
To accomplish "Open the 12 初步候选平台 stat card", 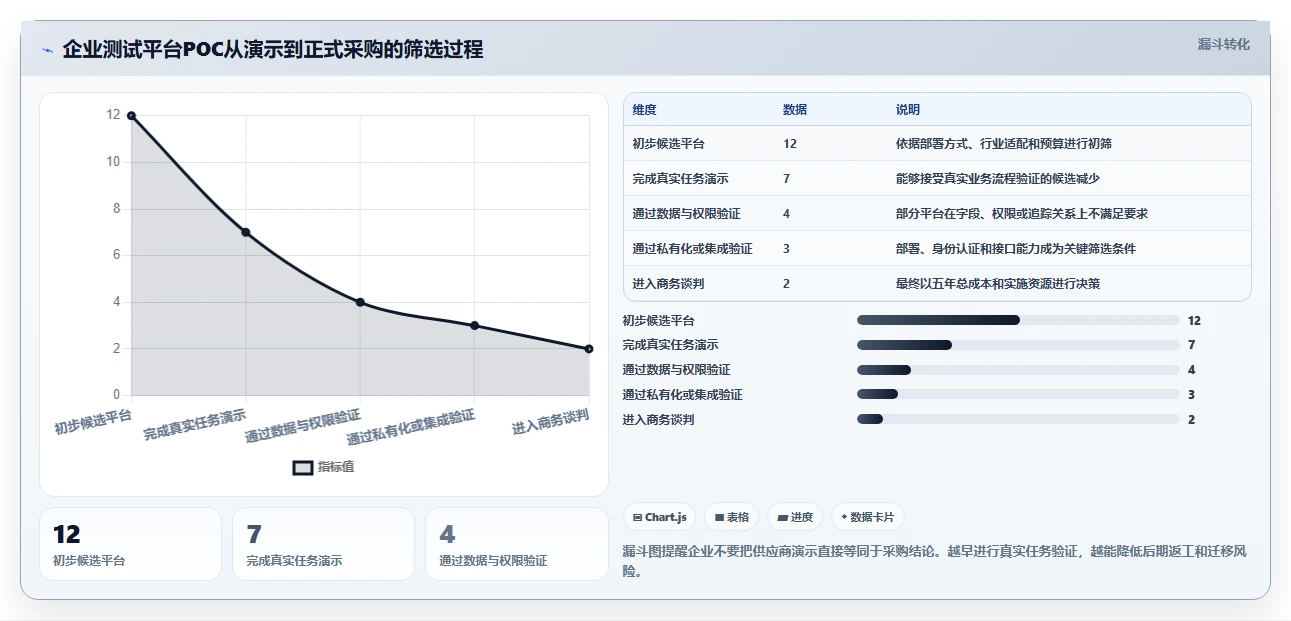I will click(x=130, y=544).
